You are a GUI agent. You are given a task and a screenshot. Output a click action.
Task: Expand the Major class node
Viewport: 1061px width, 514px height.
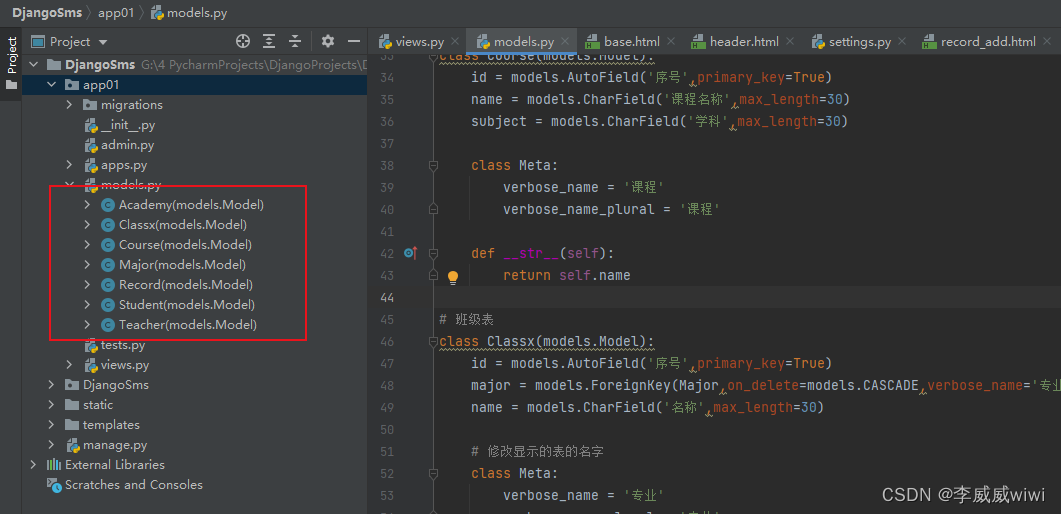pyautogui.click(x=87, y=264)
